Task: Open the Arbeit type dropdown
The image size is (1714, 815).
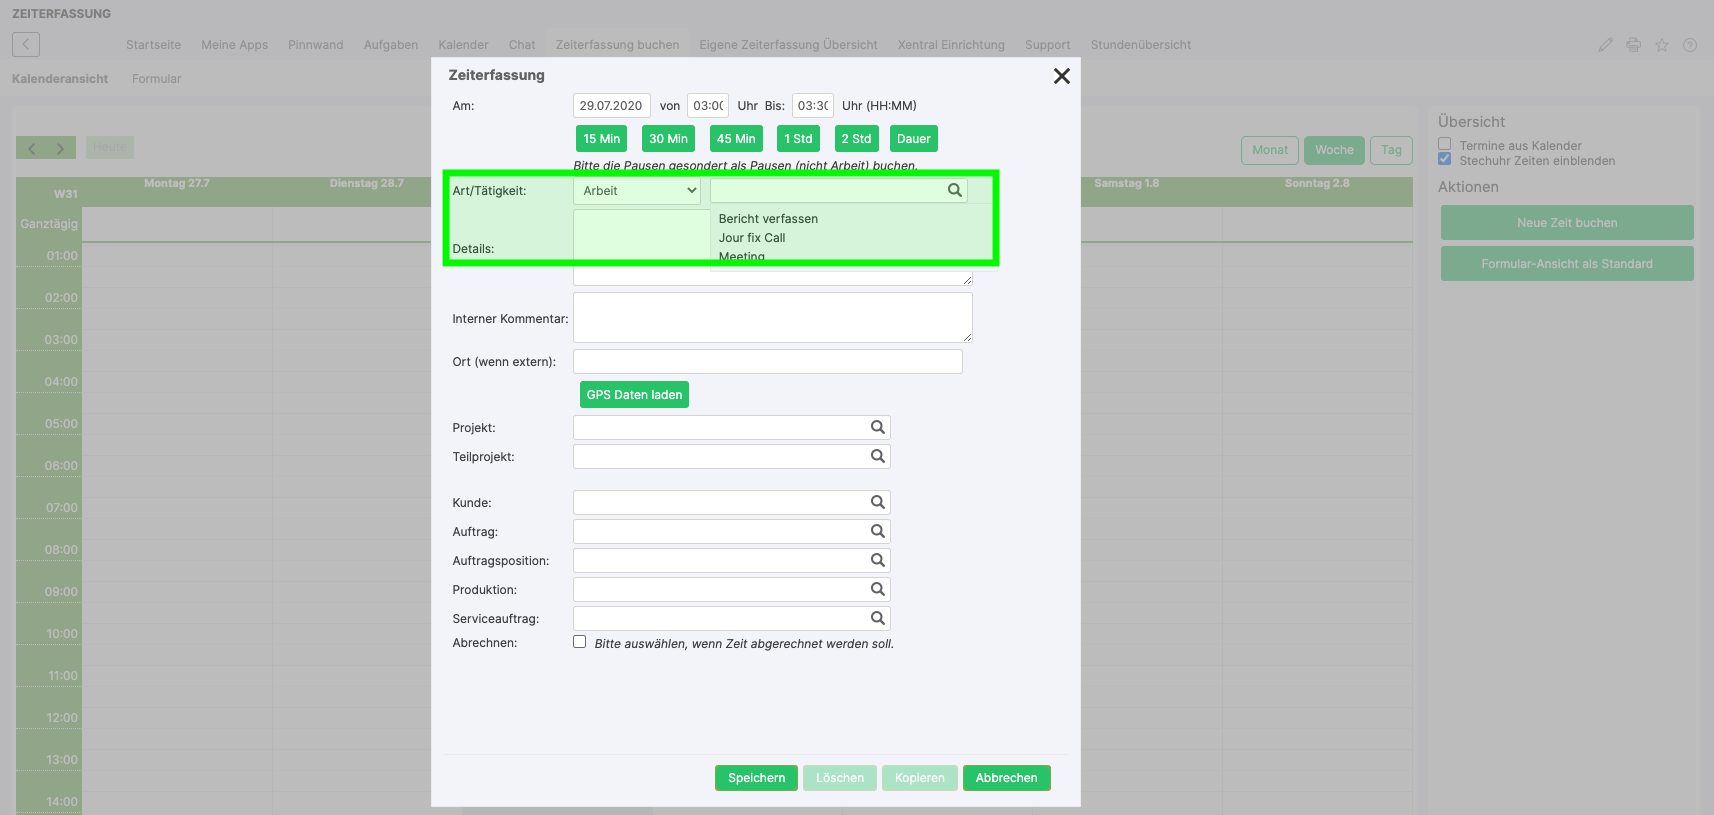Action: 637,191
